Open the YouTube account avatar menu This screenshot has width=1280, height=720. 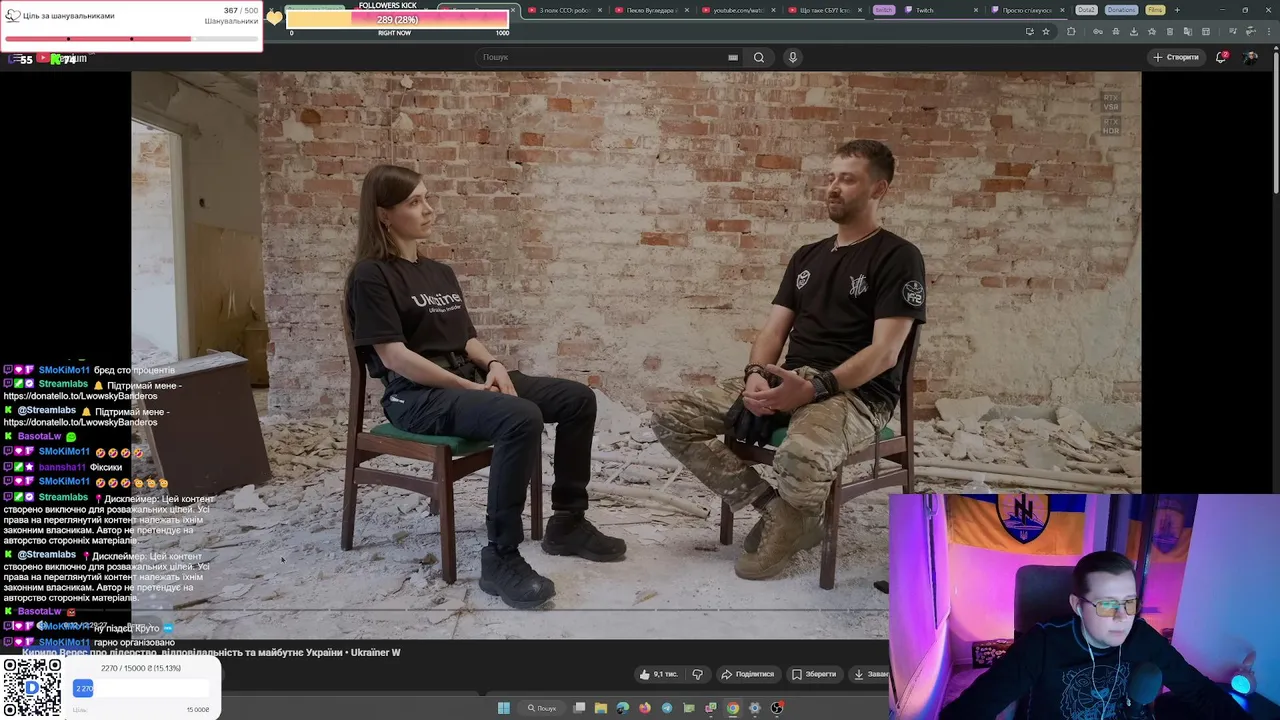pos(1251,57)
